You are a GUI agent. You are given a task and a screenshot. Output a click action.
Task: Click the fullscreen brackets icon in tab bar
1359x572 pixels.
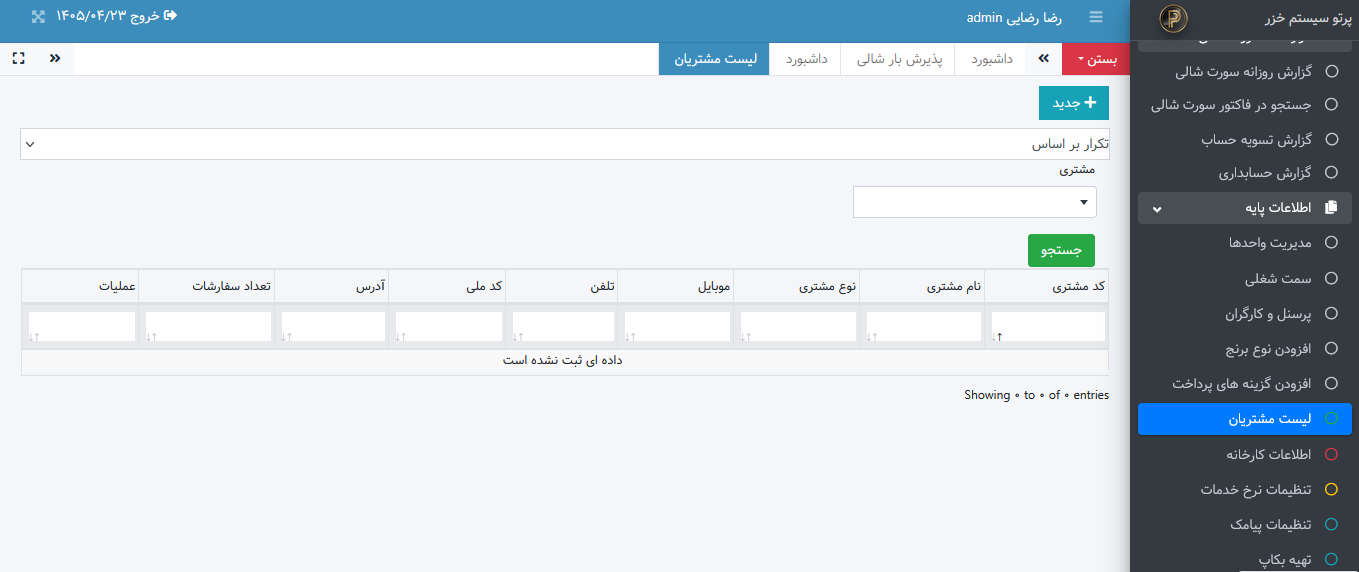tap(18, 58)
